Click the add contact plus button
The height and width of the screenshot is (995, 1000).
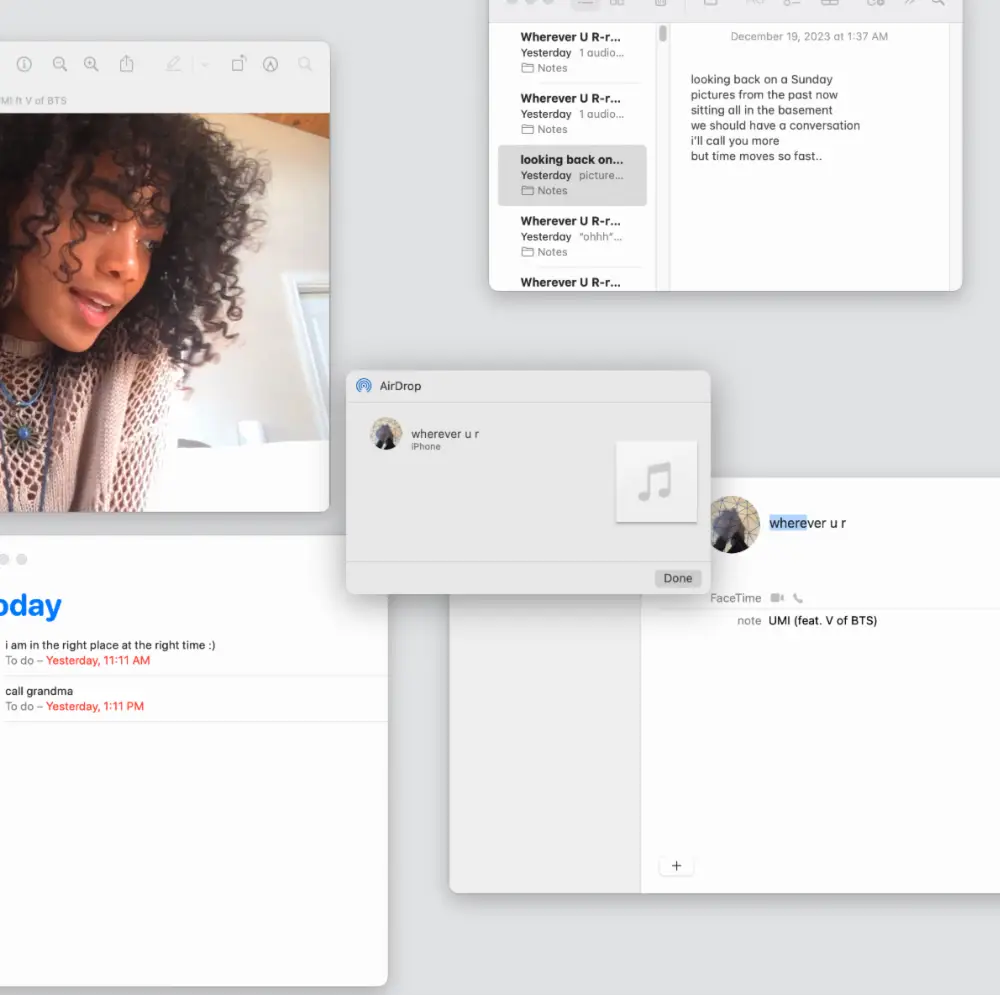point(676,866)
